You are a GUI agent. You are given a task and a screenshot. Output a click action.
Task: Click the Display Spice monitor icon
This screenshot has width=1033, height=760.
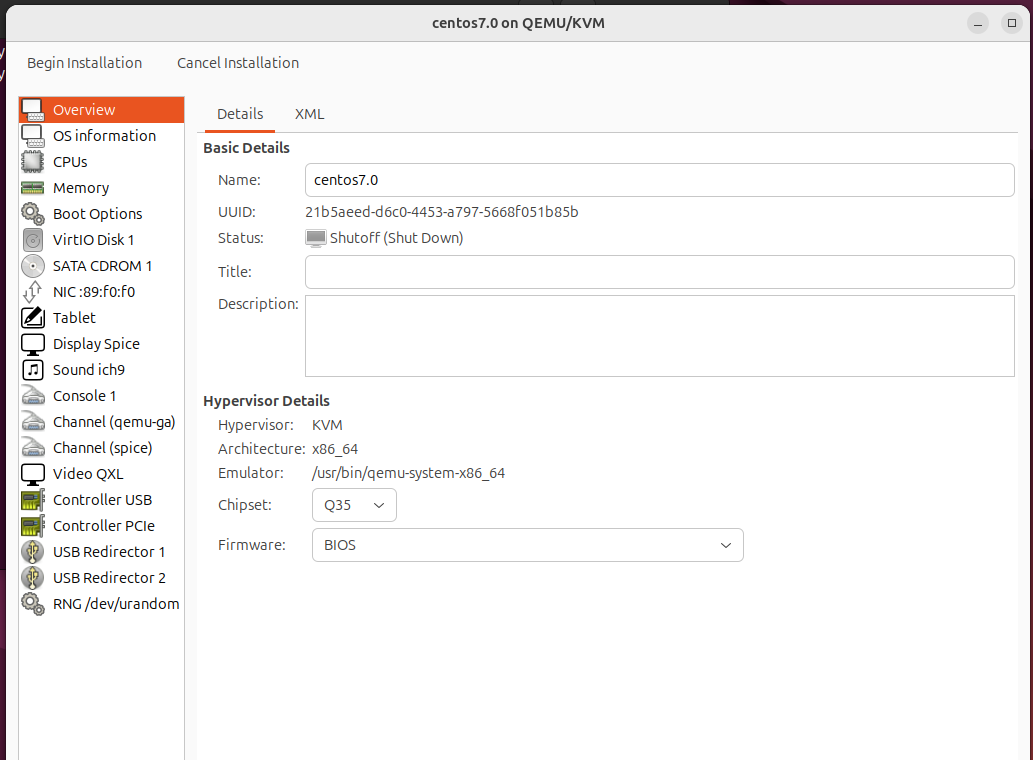(32, 344)
